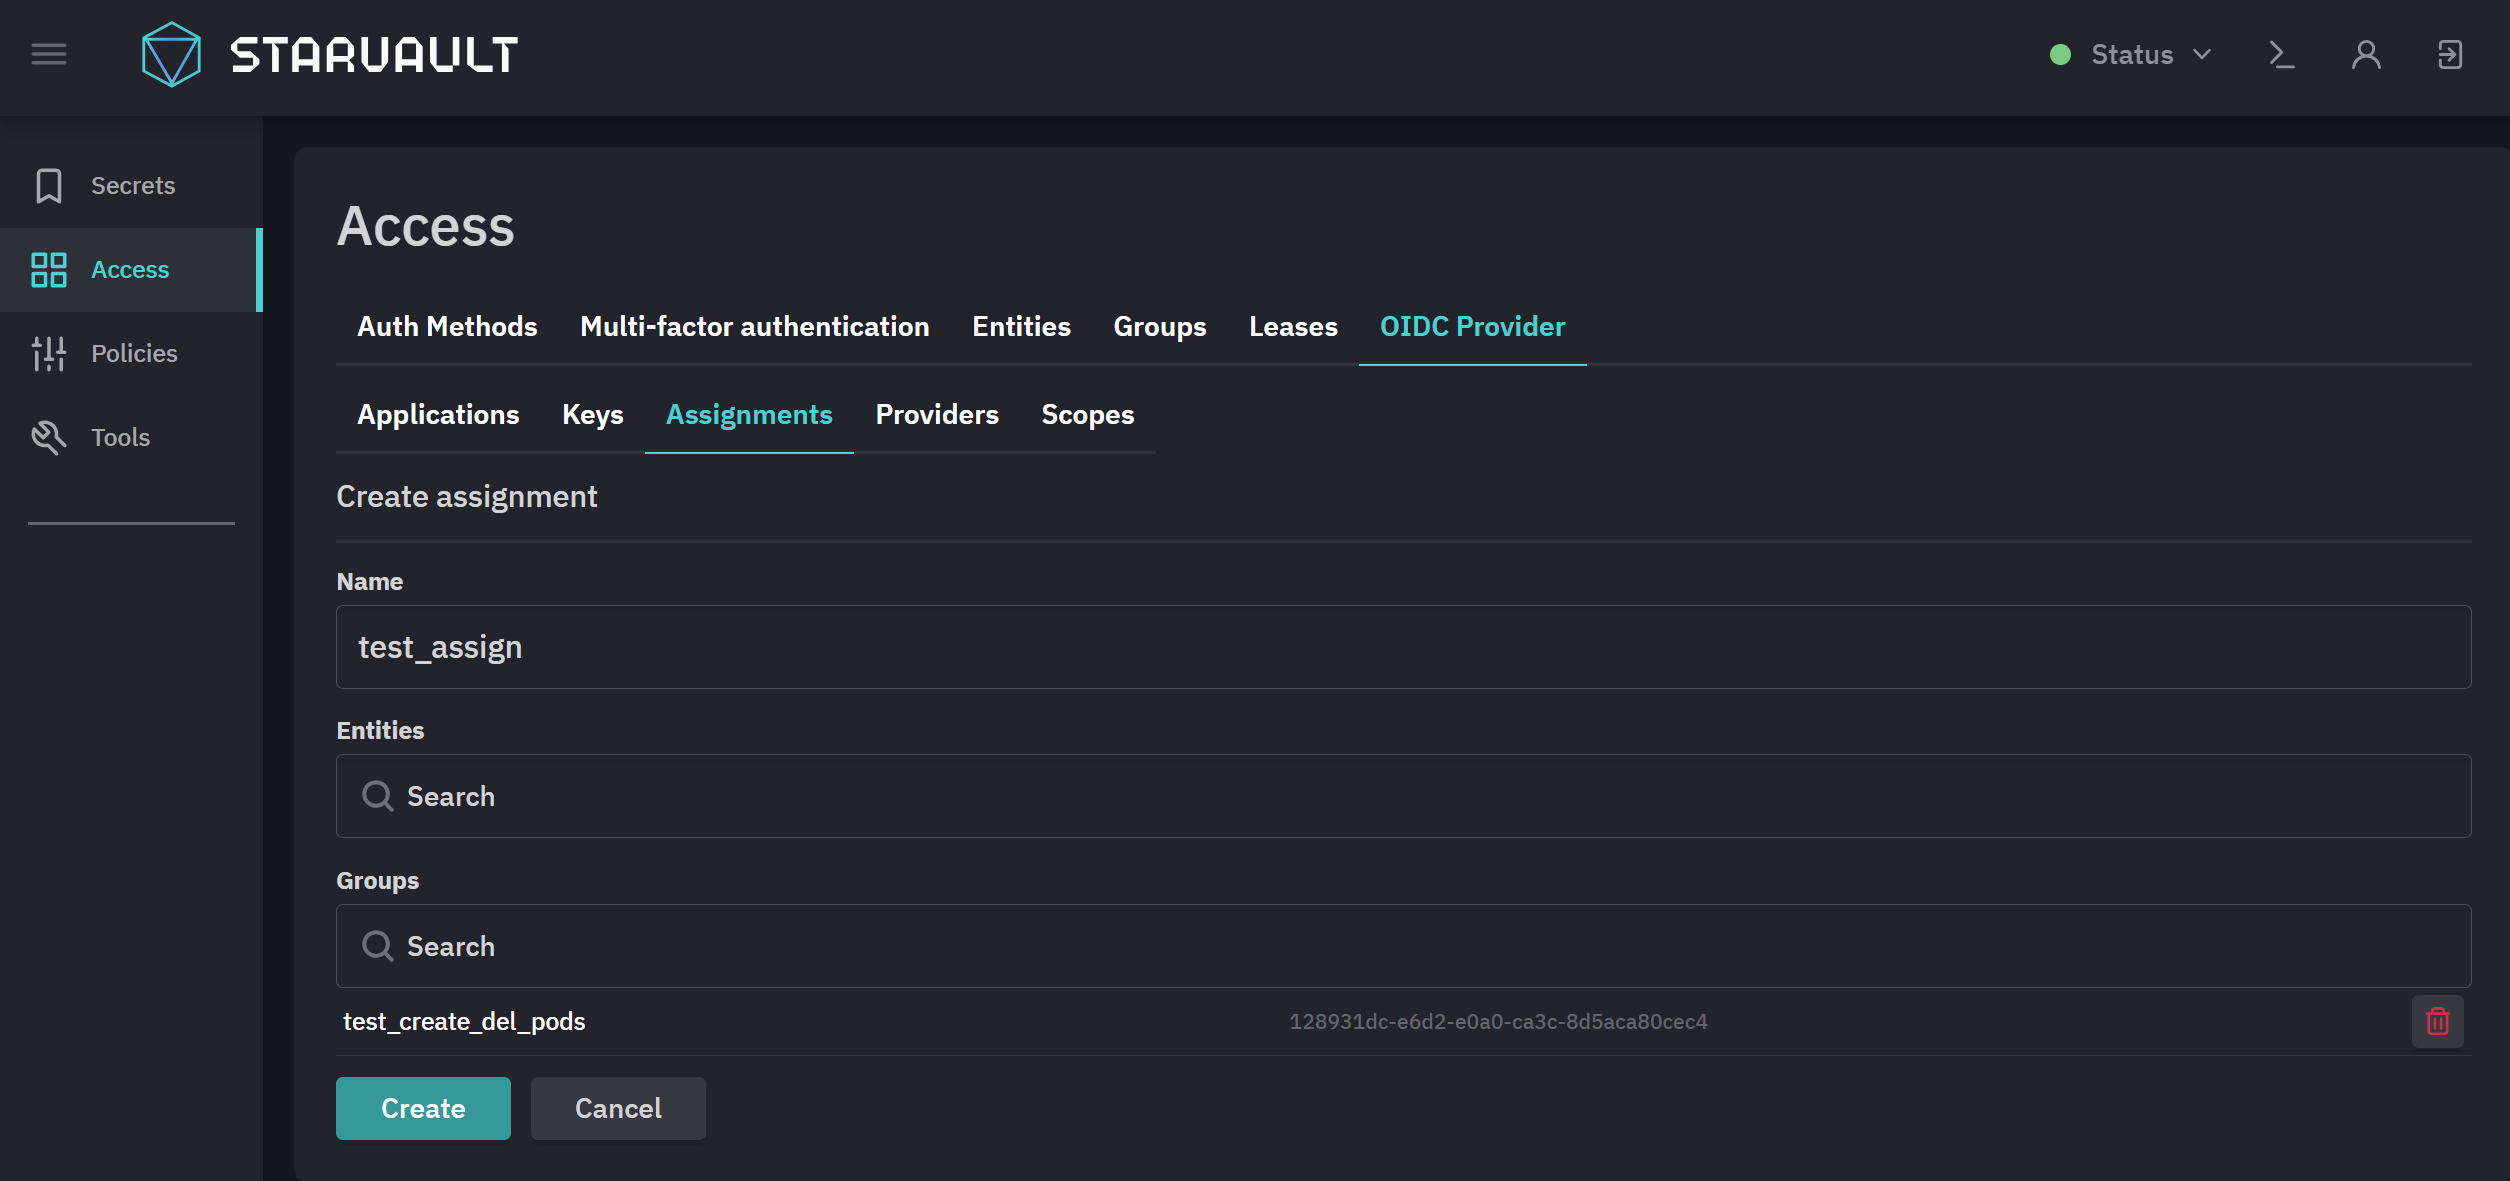
Task: Open the Keys sub-tab
Action: (593, 415)
